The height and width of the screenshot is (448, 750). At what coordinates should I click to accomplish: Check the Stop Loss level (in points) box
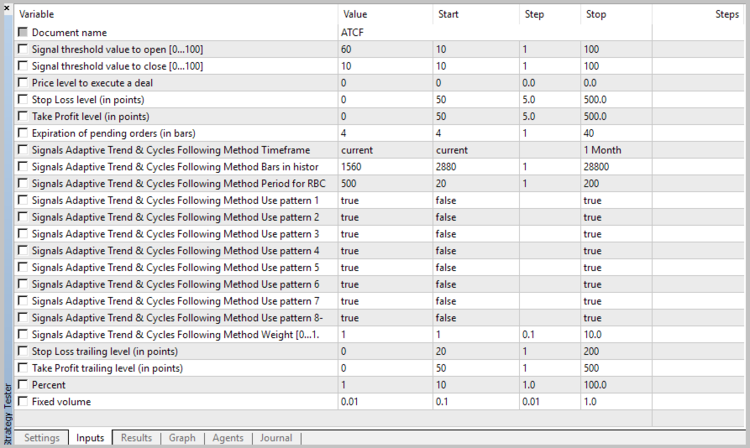[x=22, y=99]
